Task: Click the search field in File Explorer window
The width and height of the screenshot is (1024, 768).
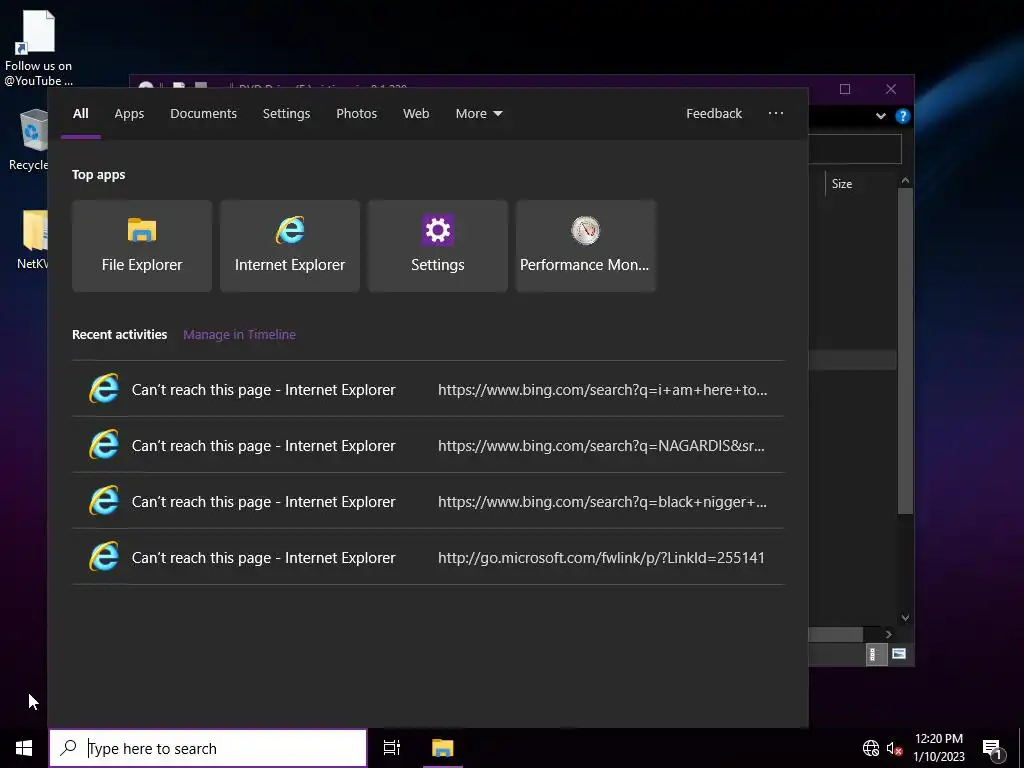Action: 855,150
